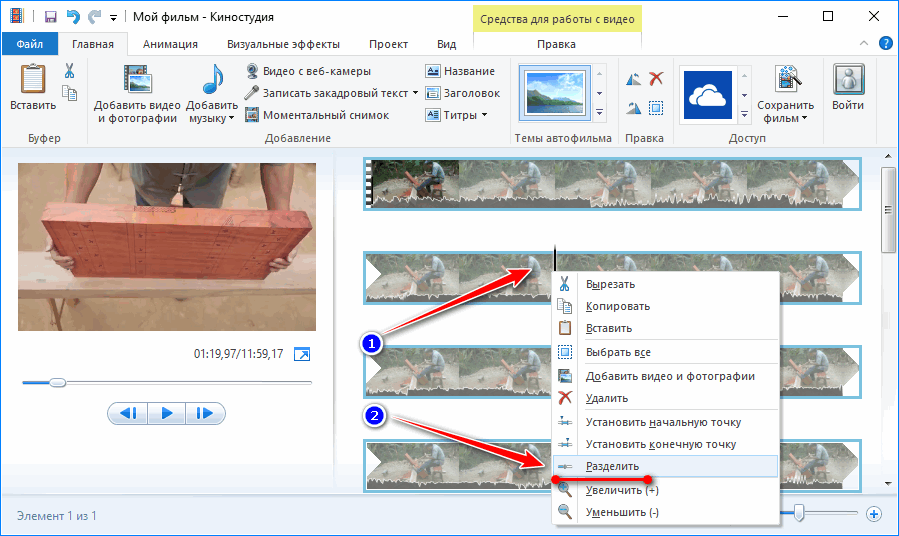The width and height of the screenshot is (899, 536).
Task: Take a Snapshot (Моментальный снимок)
Action: (318, 115)
